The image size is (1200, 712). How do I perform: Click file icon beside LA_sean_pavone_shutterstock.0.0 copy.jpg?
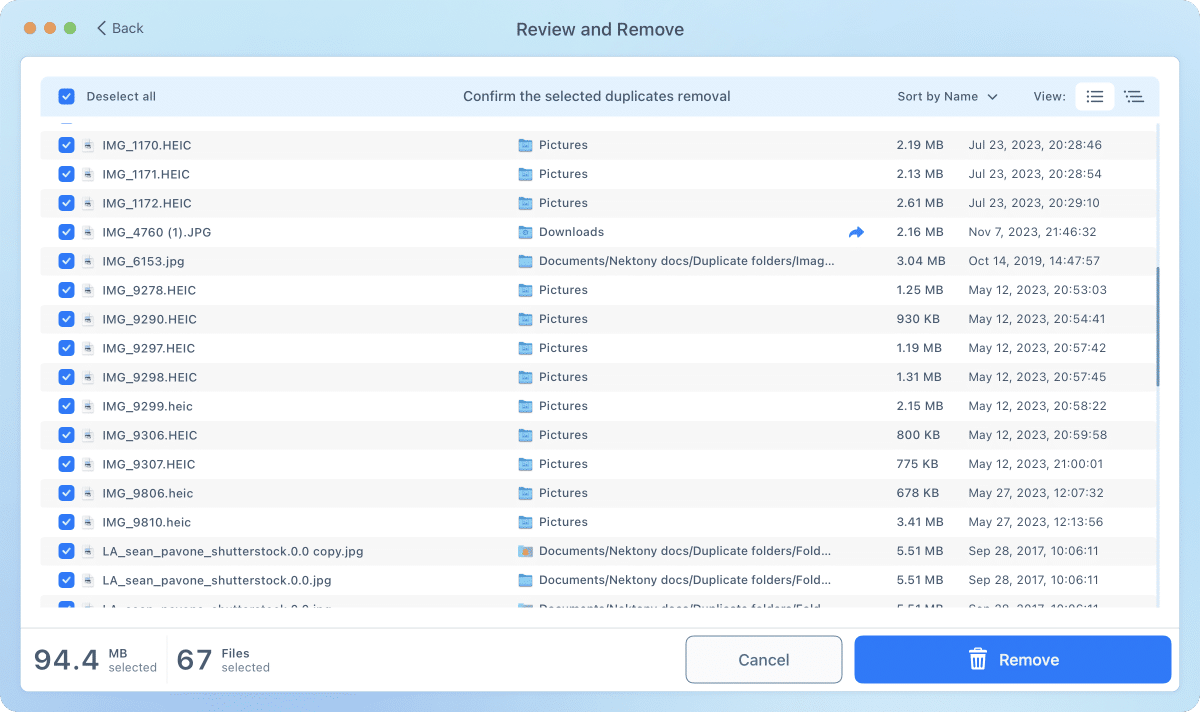tap(89, 551)
